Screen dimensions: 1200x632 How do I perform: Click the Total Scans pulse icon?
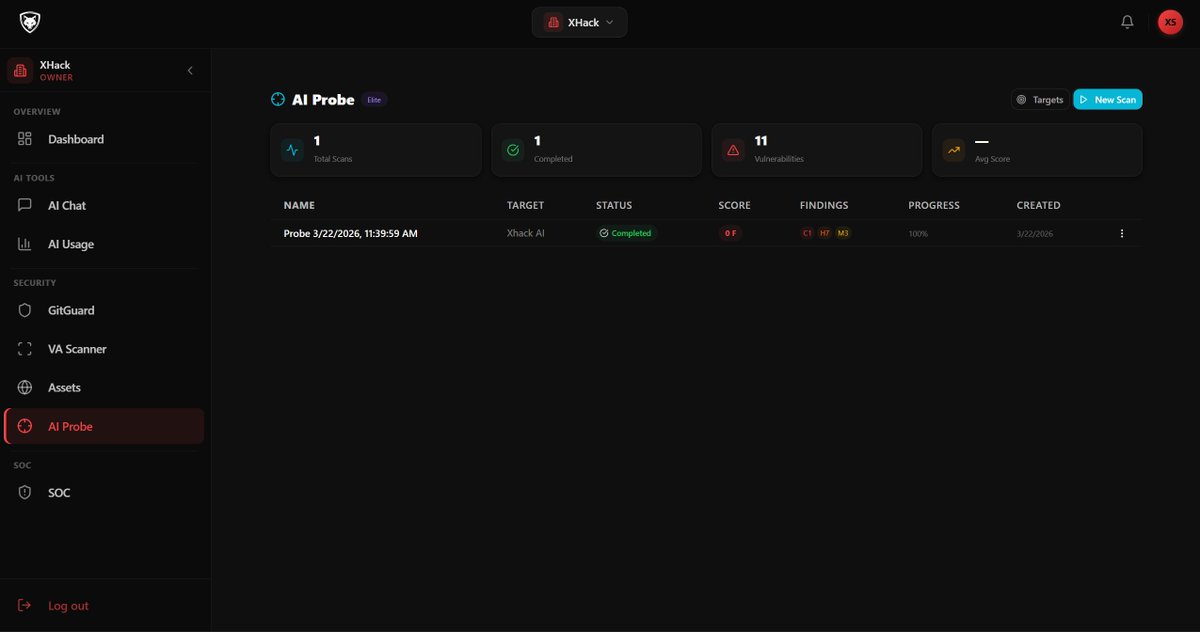click(x=292, y=150)
